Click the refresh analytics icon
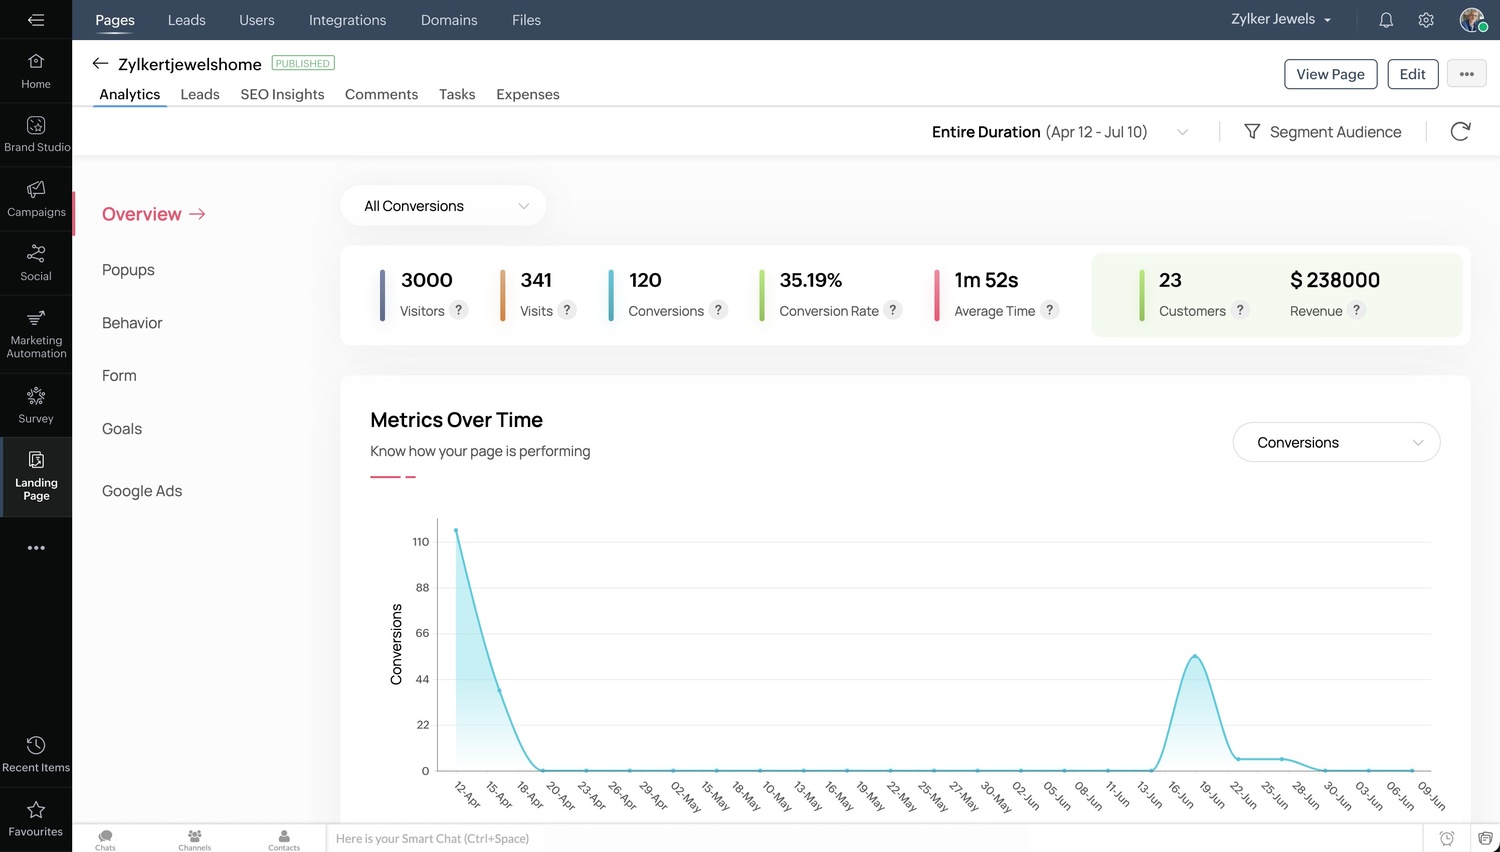The height and width of the screenshot is (852, 1500). pyautogui.click(x=1460, y=132)
